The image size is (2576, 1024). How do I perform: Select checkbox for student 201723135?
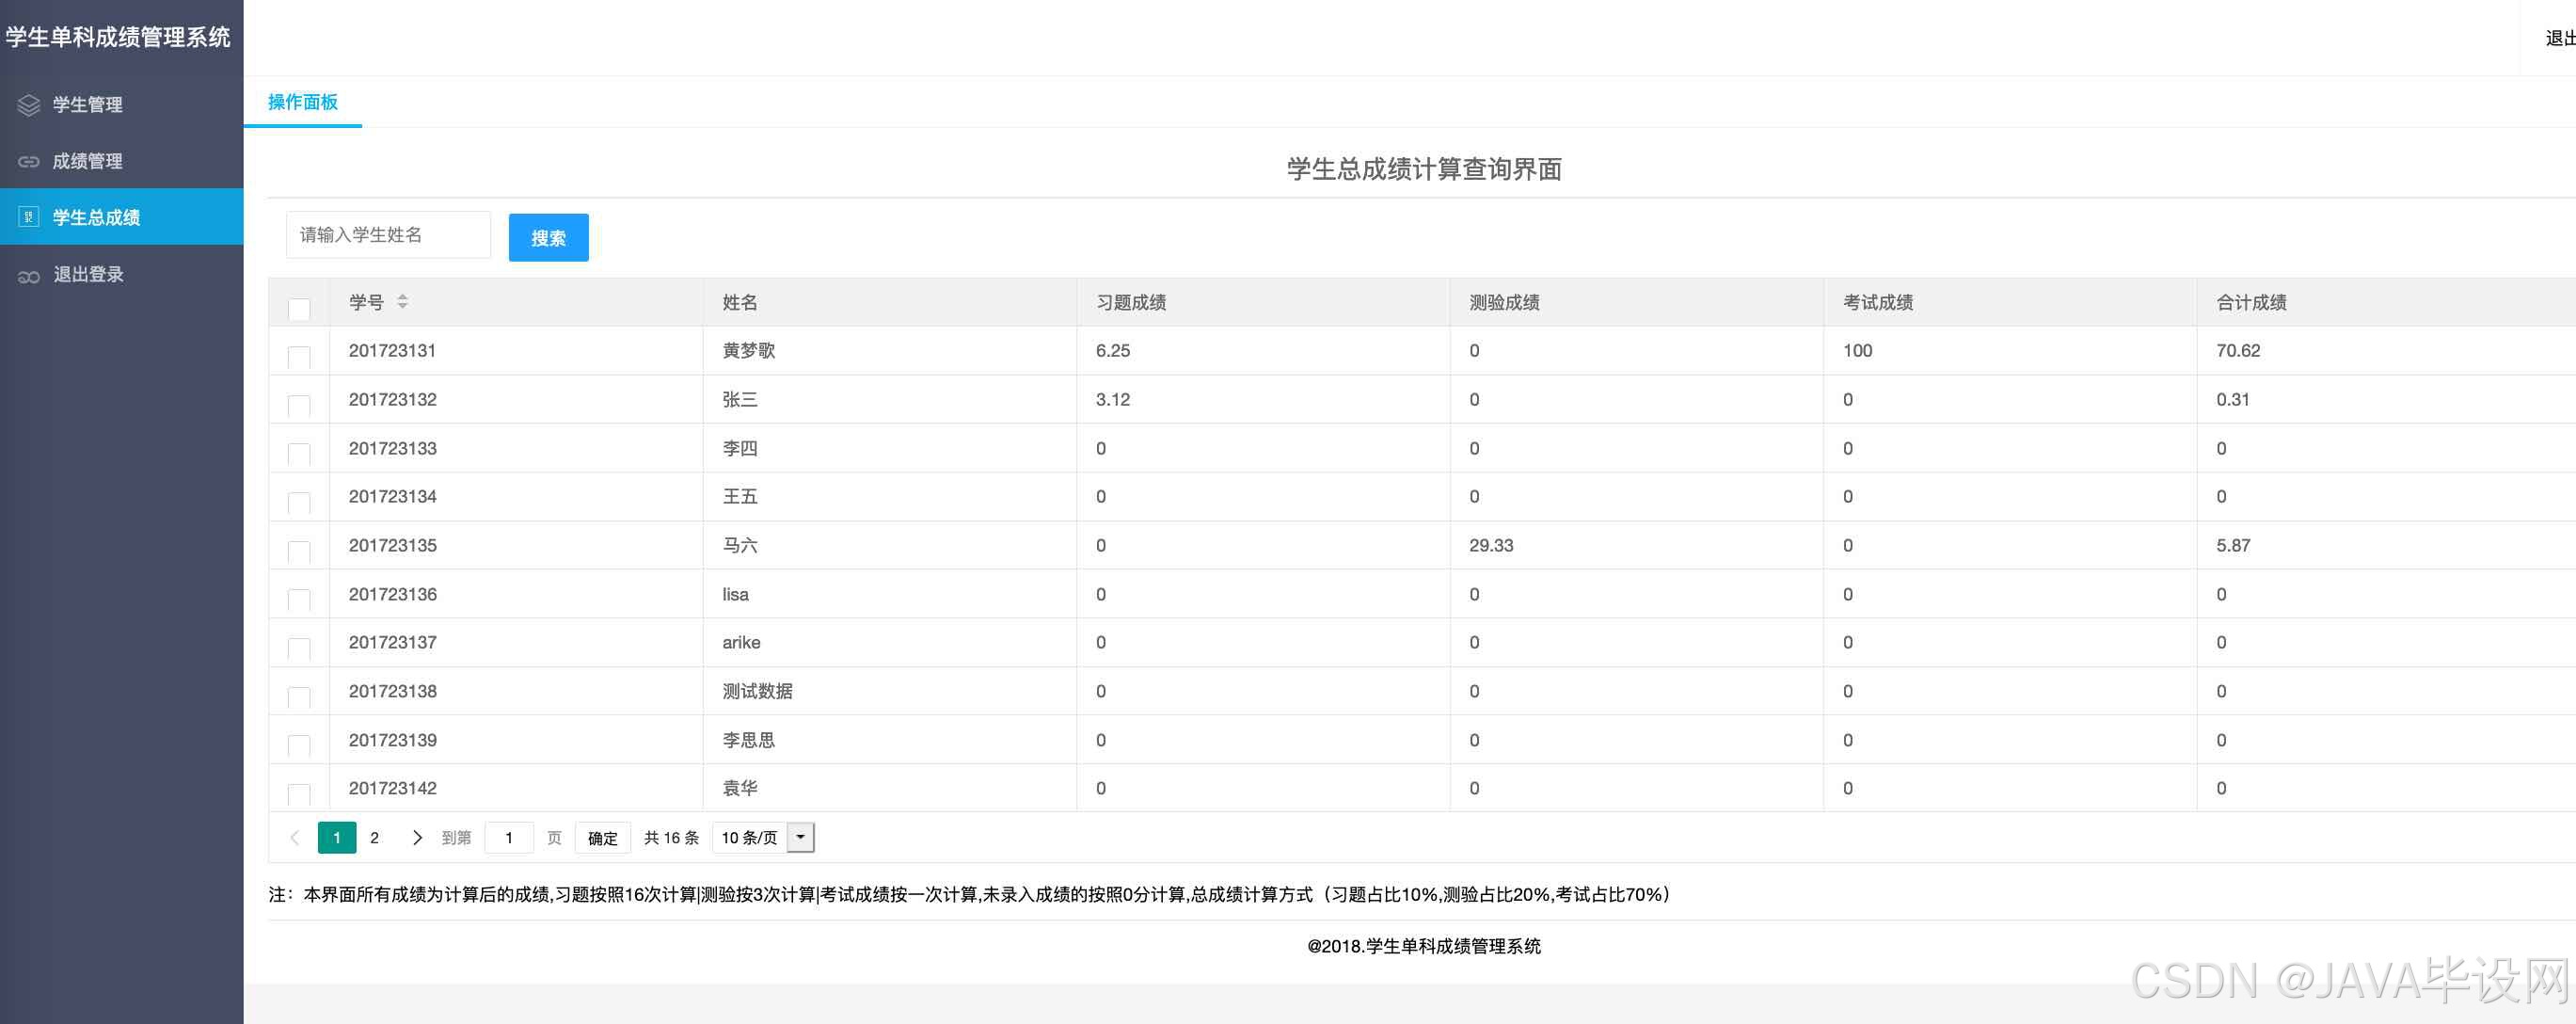[x=298, y=551]
